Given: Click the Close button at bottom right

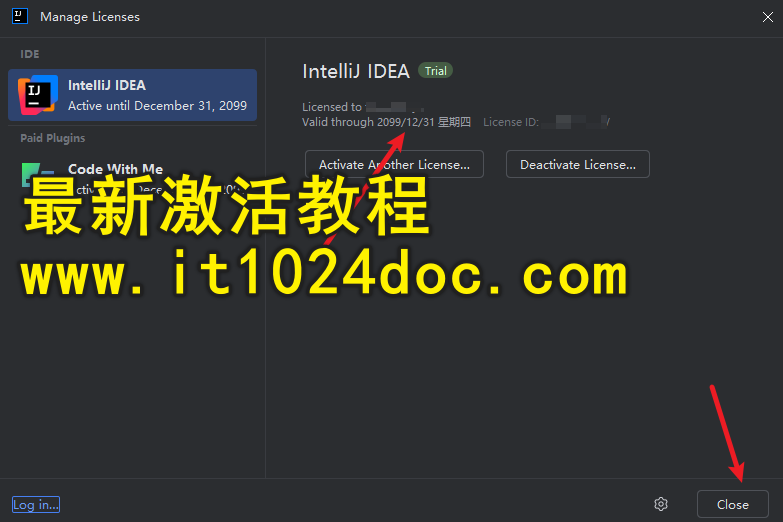Looking at the screenshot, I should pyautogui.click(x=732, y=504).
